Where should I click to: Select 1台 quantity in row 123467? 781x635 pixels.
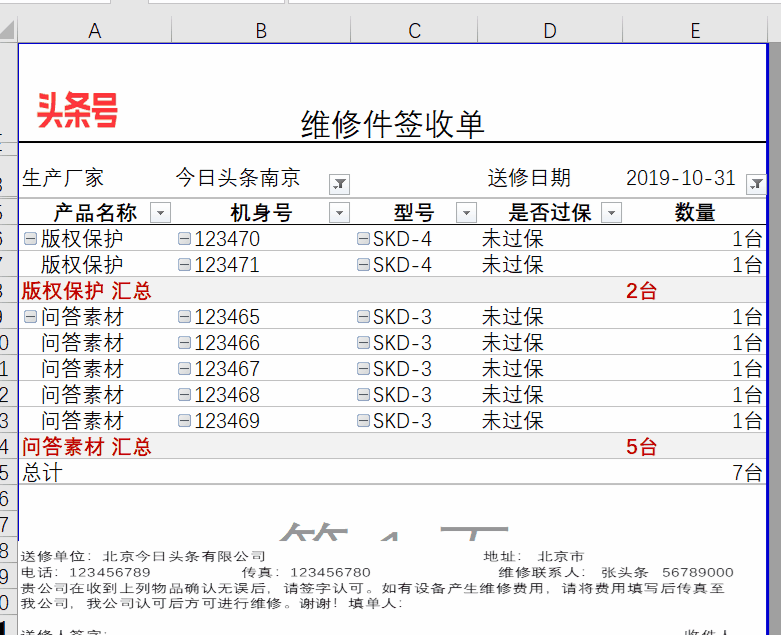click(747, 369)
